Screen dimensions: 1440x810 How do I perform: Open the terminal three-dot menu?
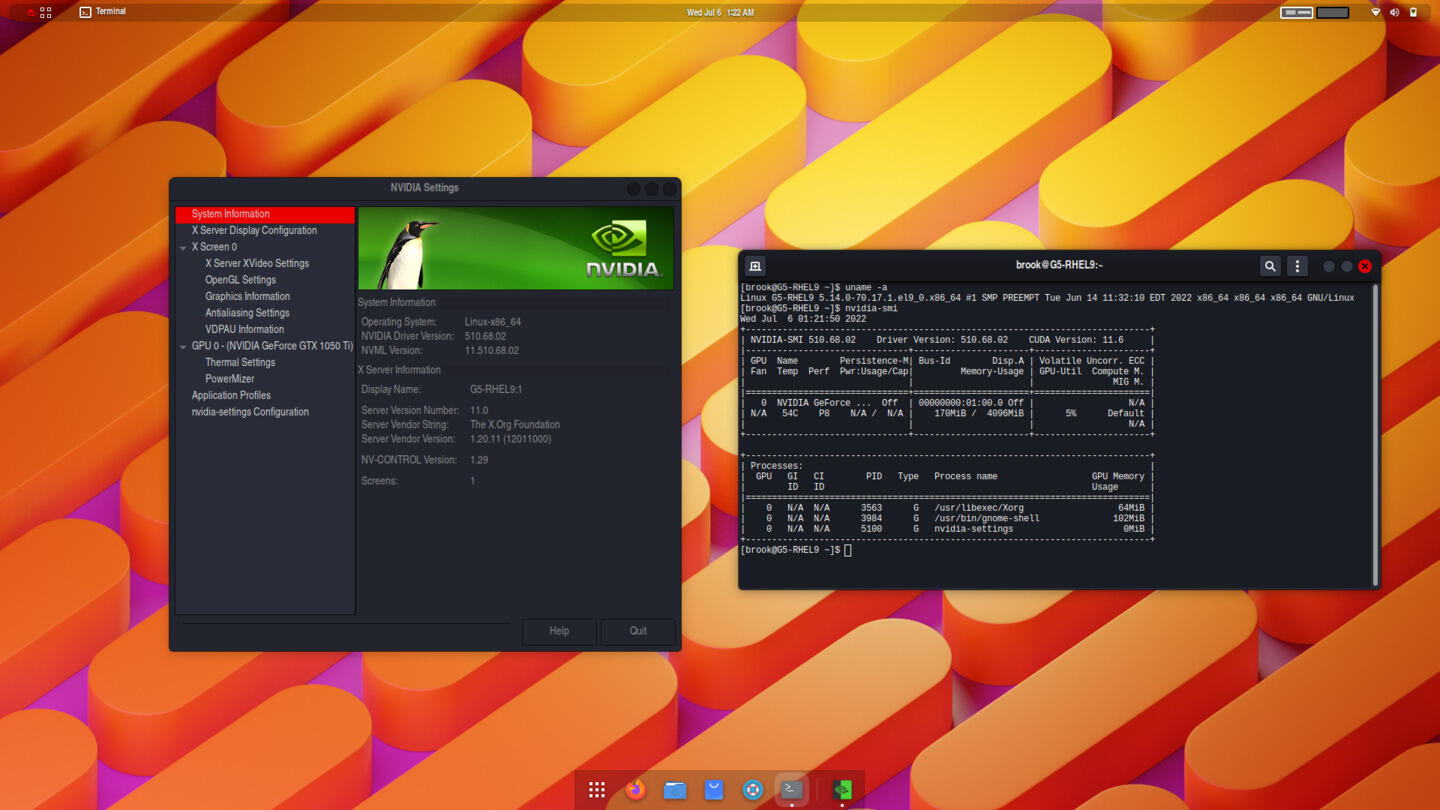click(1297, 266)
